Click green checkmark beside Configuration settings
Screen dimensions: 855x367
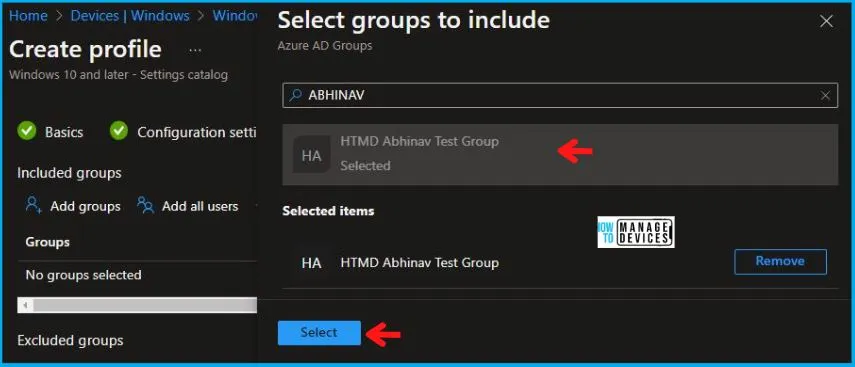(119, 131)
